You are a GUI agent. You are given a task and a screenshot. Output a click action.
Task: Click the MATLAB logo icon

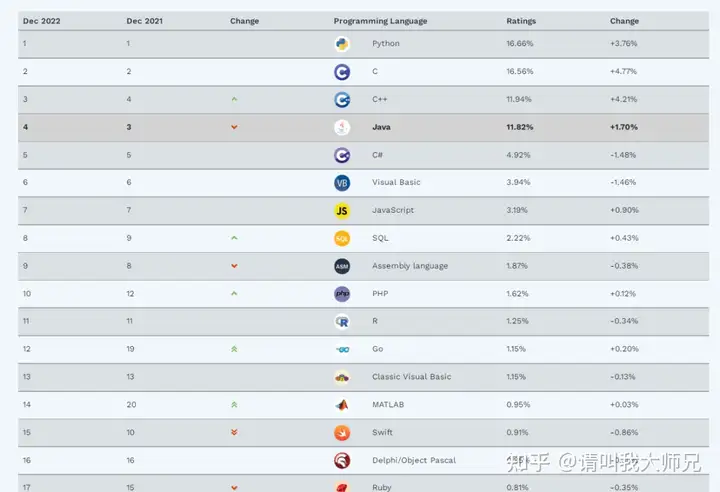[342, 405]
